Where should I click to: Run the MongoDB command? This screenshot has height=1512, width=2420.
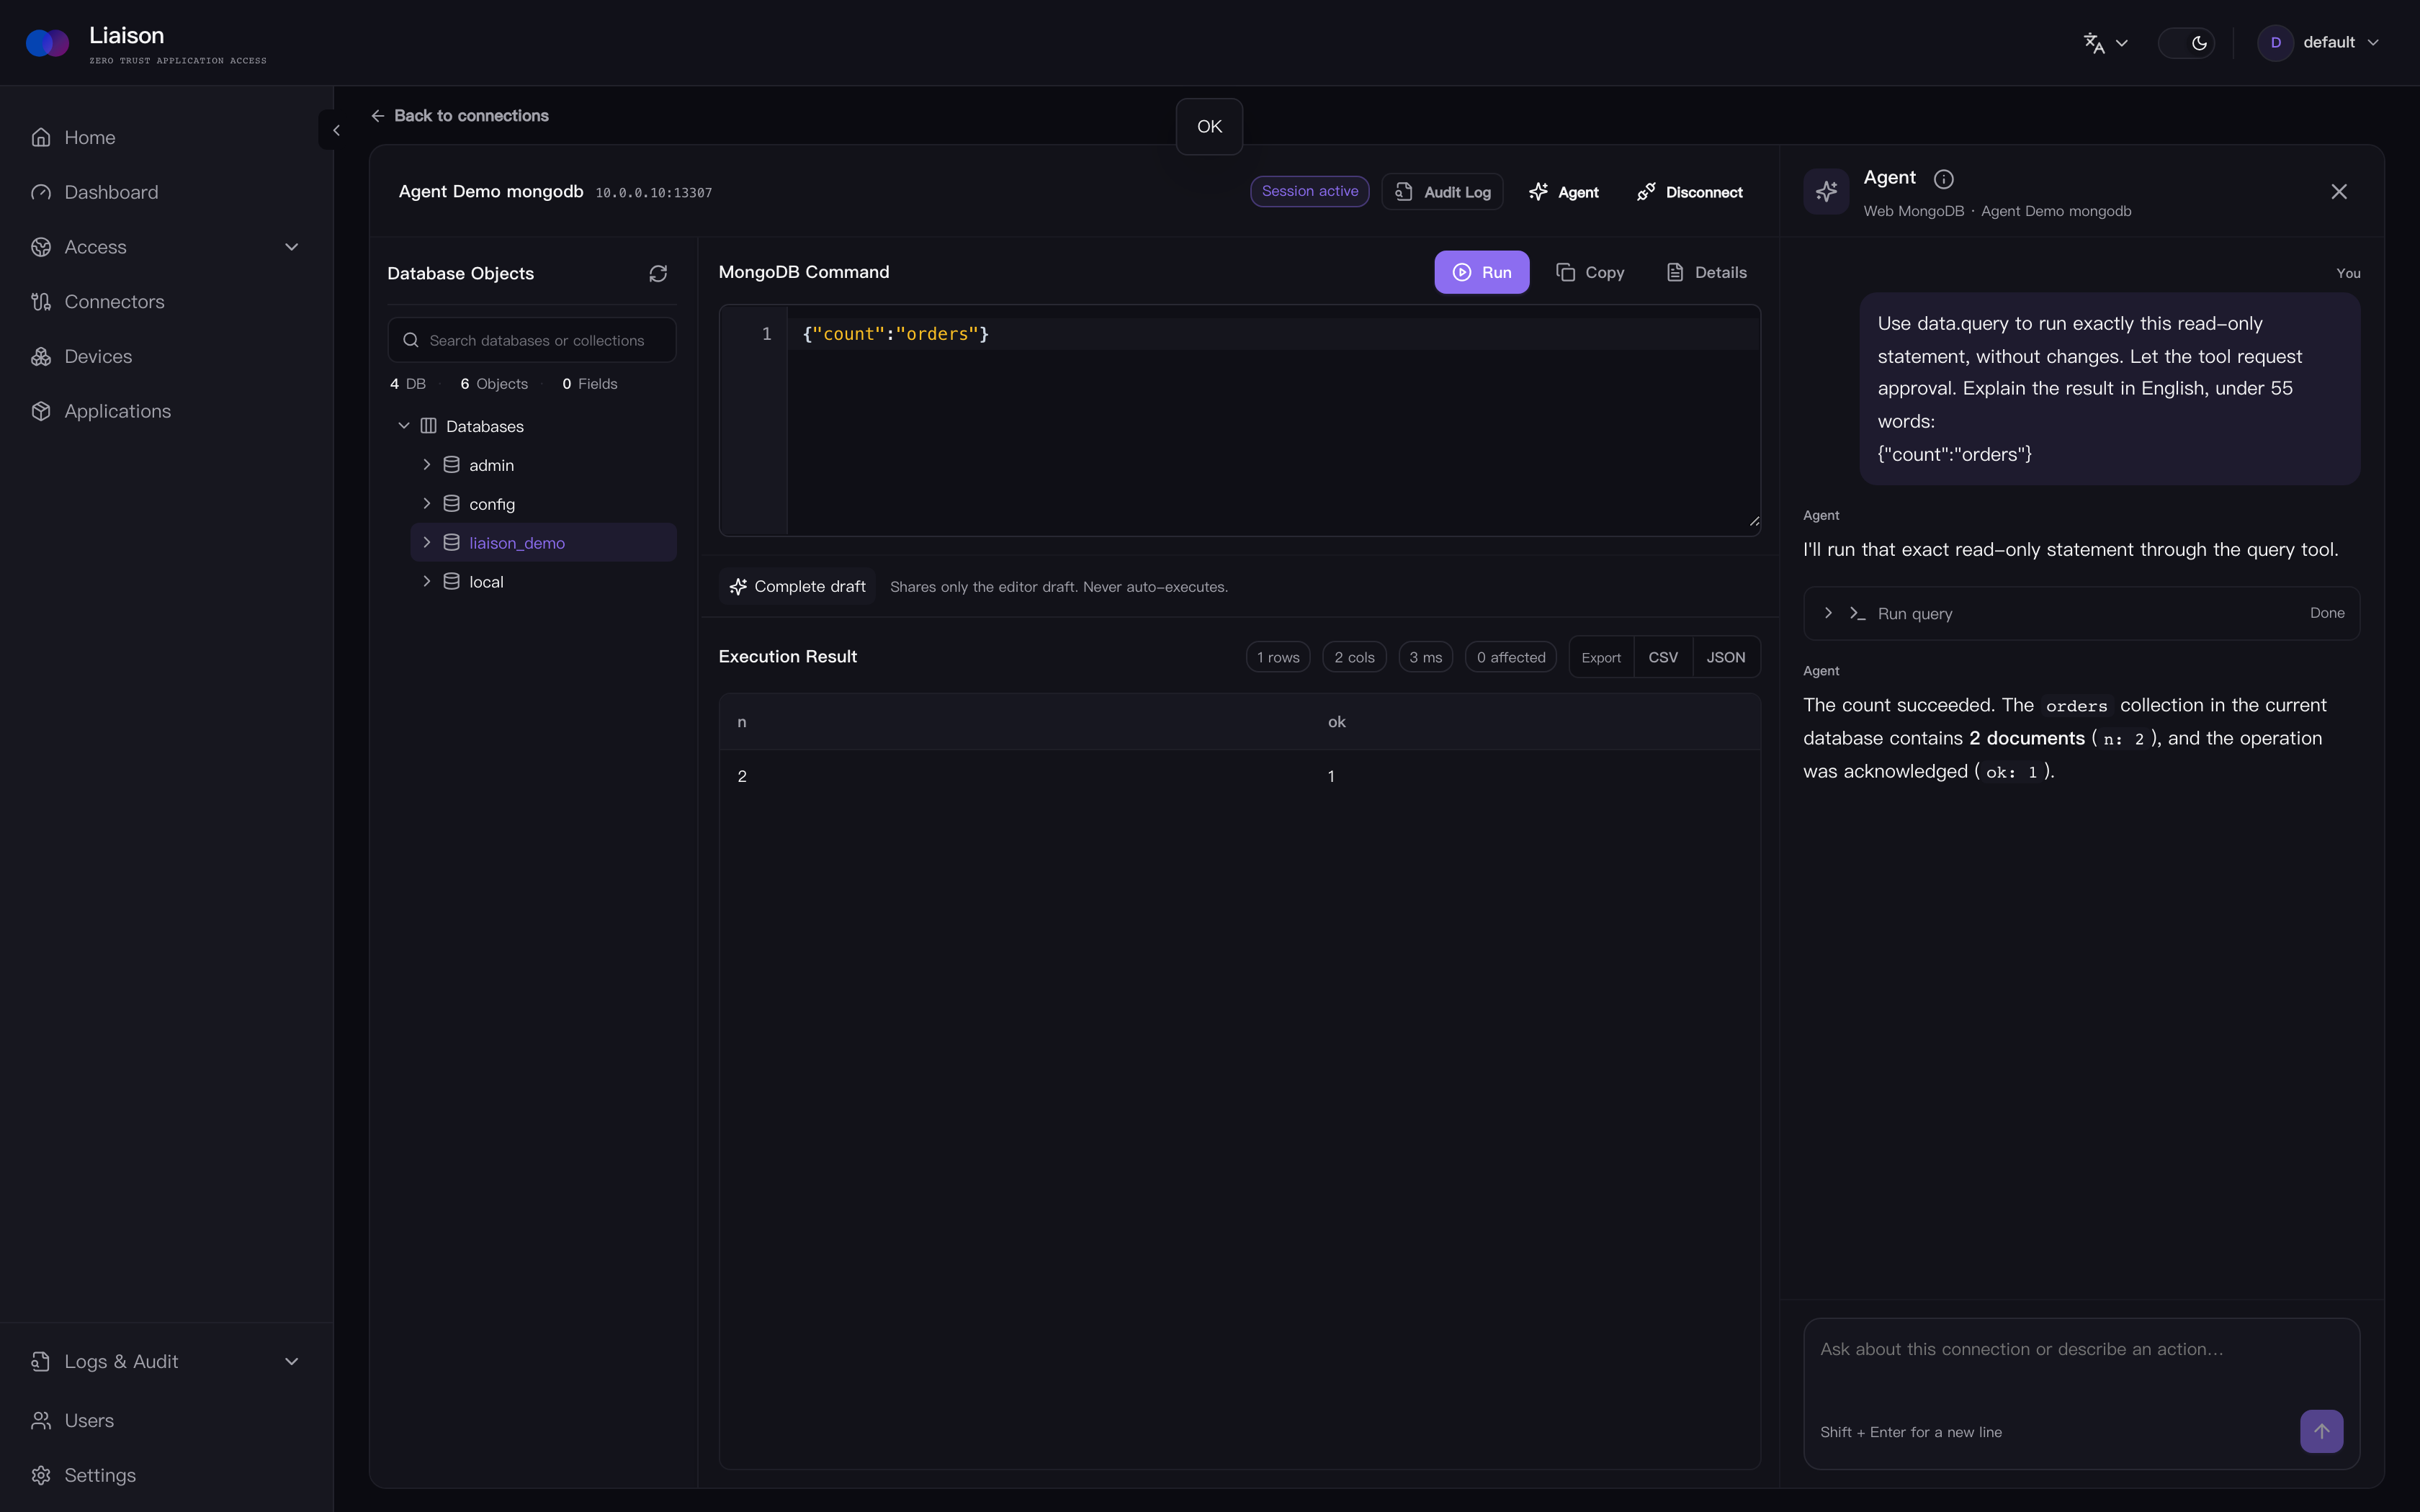pos(1481,272)
